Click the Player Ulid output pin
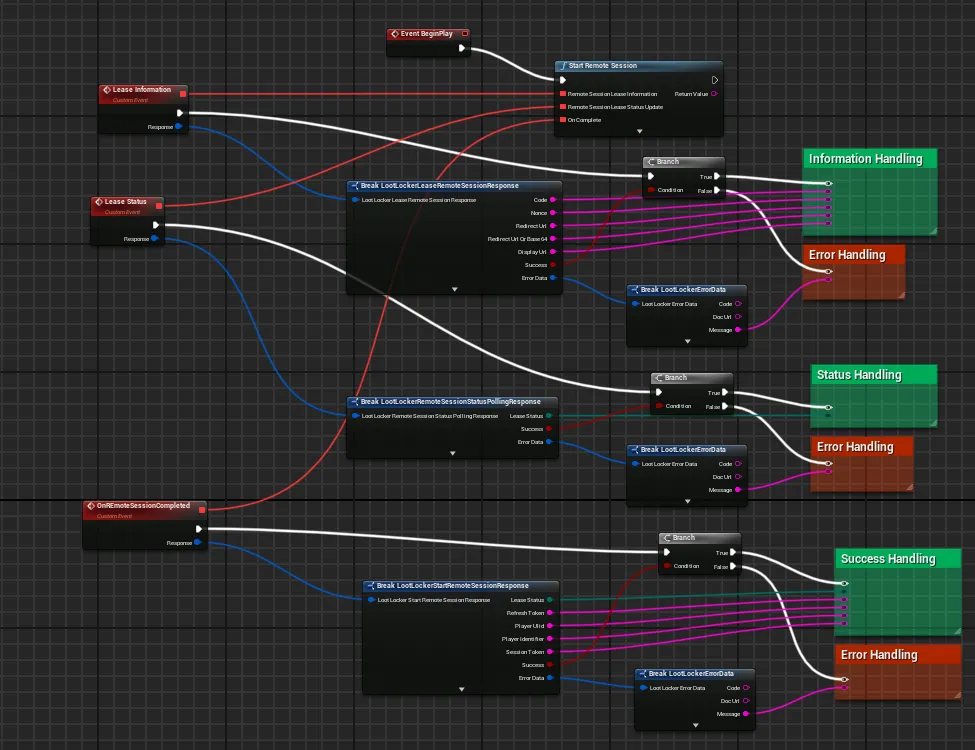 pos(550,626)
